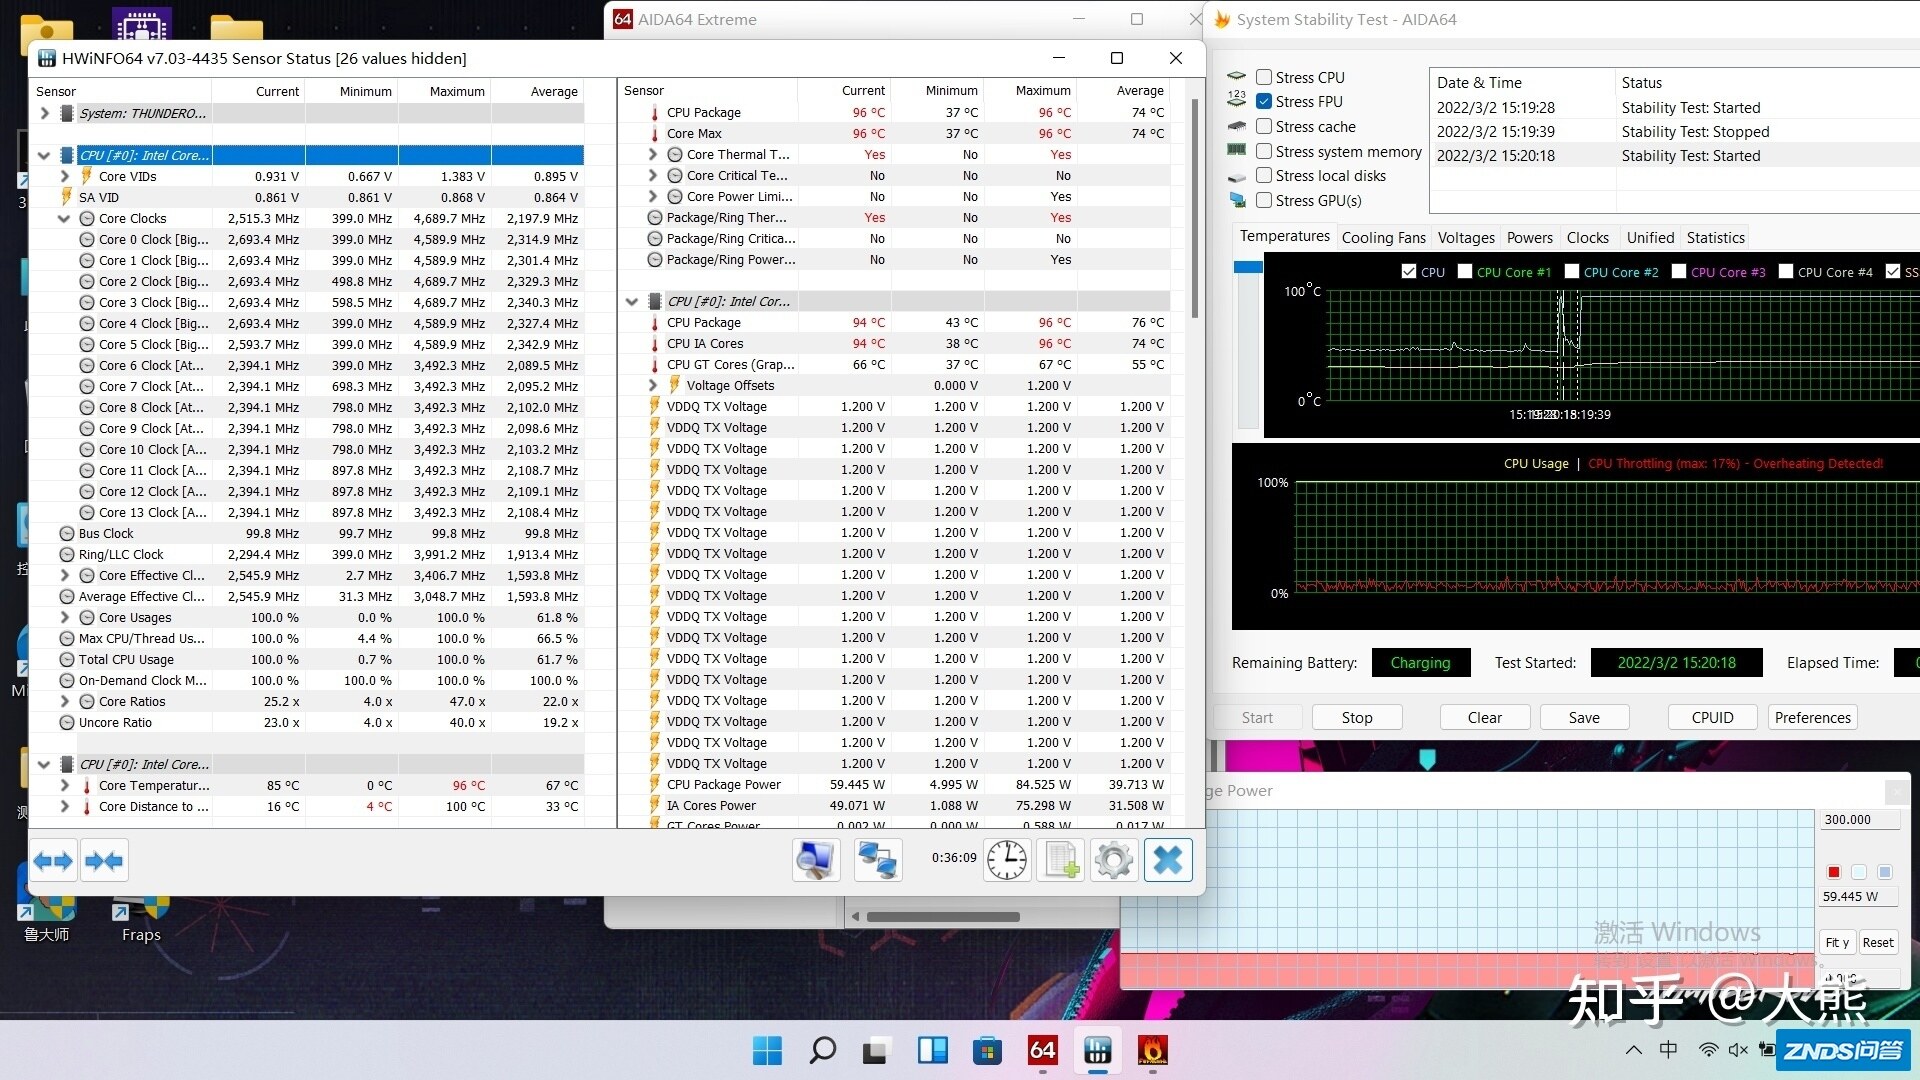Image resolution: width=1920 pixels, height=1080 pixels.
Task: Open HWiNFO sensor monitor search icon
Action: click(816, 860)
